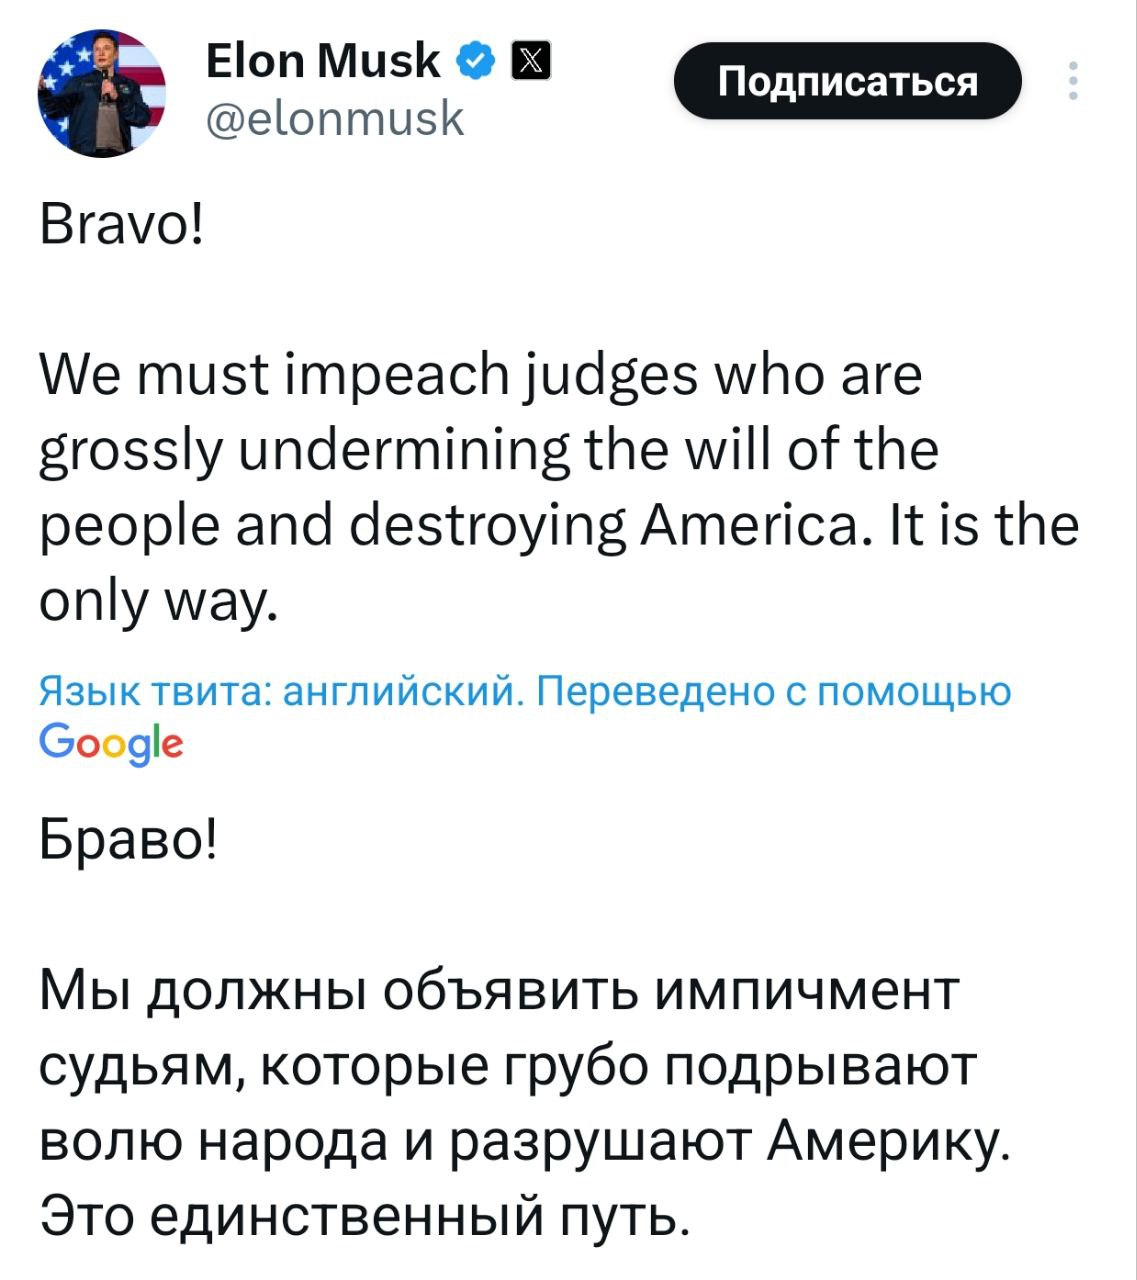Open the three-dot more options menu
Image resolution: width=1137 pixels, height=1280 pixels.
click(1073, 81)
